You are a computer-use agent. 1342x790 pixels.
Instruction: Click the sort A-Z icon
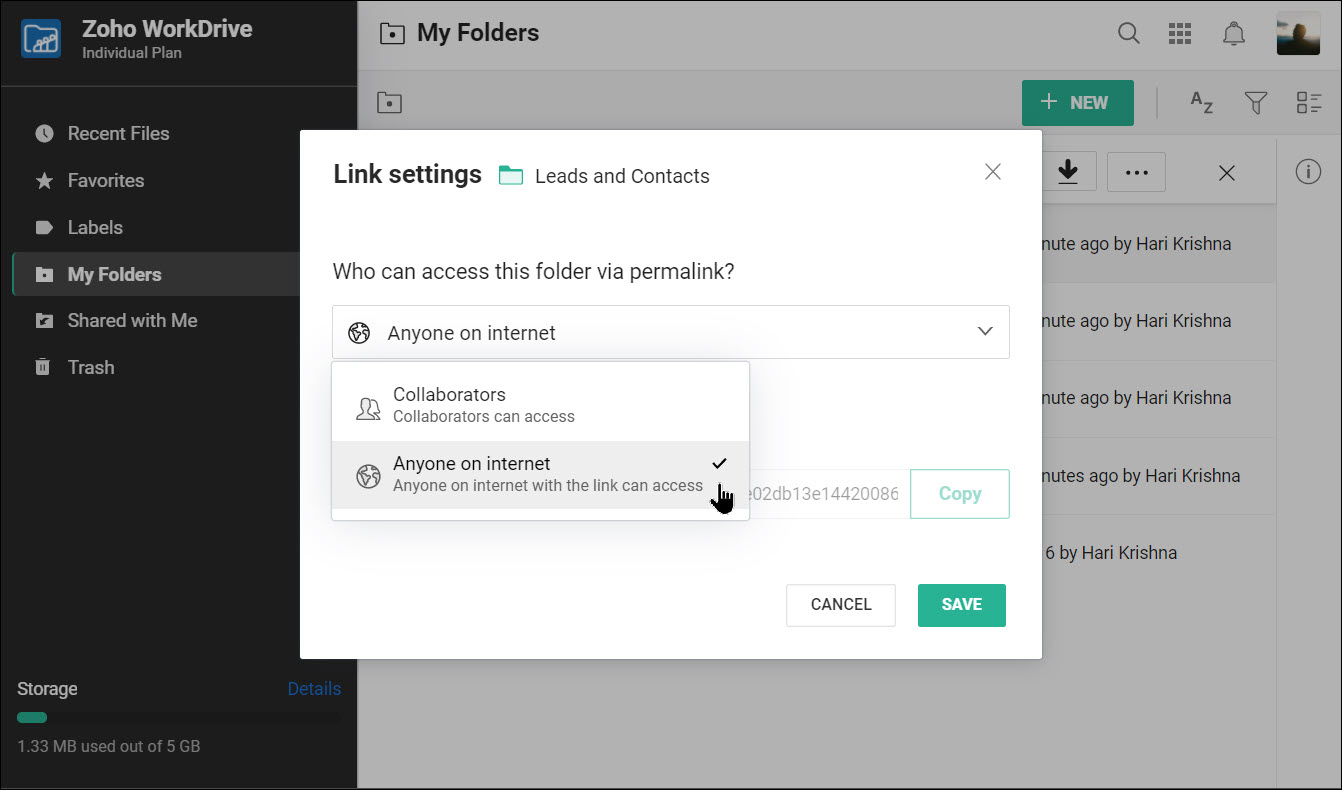[x=1201, y=102]
